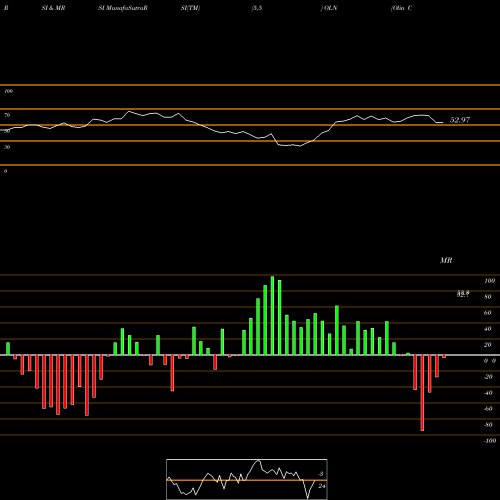Click the "80" label on MR axis

487,297
